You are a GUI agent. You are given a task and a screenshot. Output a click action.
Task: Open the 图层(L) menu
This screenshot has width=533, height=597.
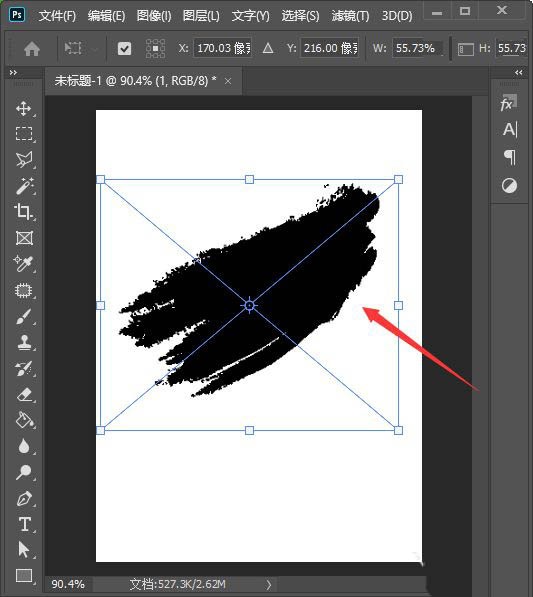point(201,16)
